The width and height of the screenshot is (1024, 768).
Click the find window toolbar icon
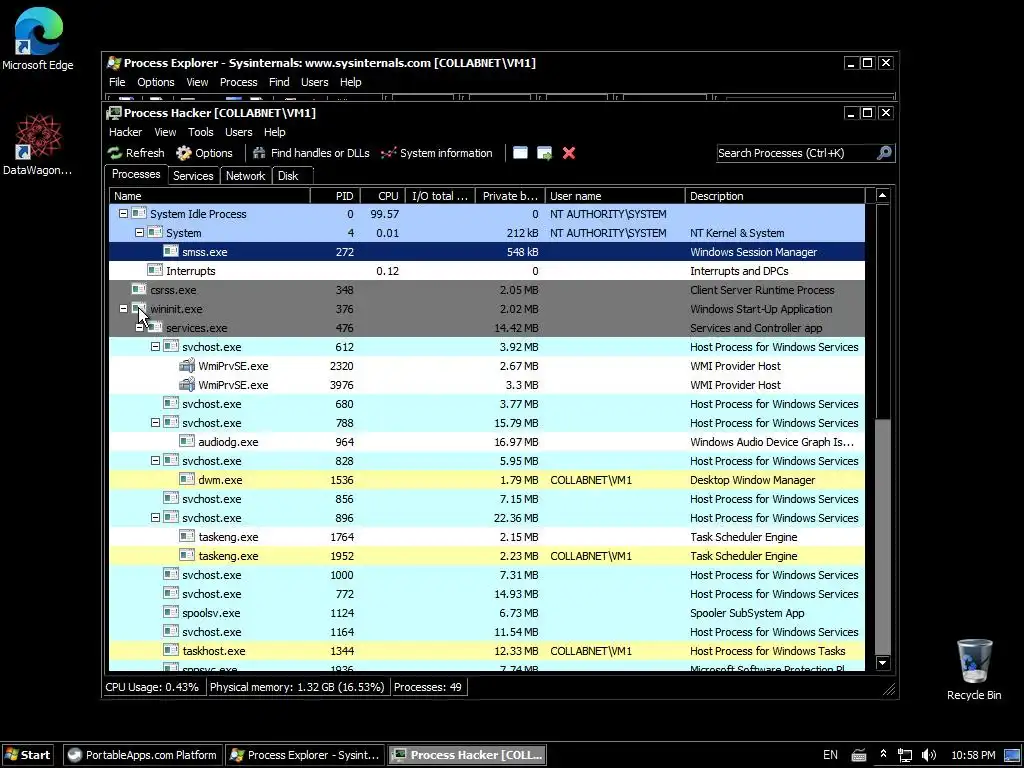[x=520, y=153]
